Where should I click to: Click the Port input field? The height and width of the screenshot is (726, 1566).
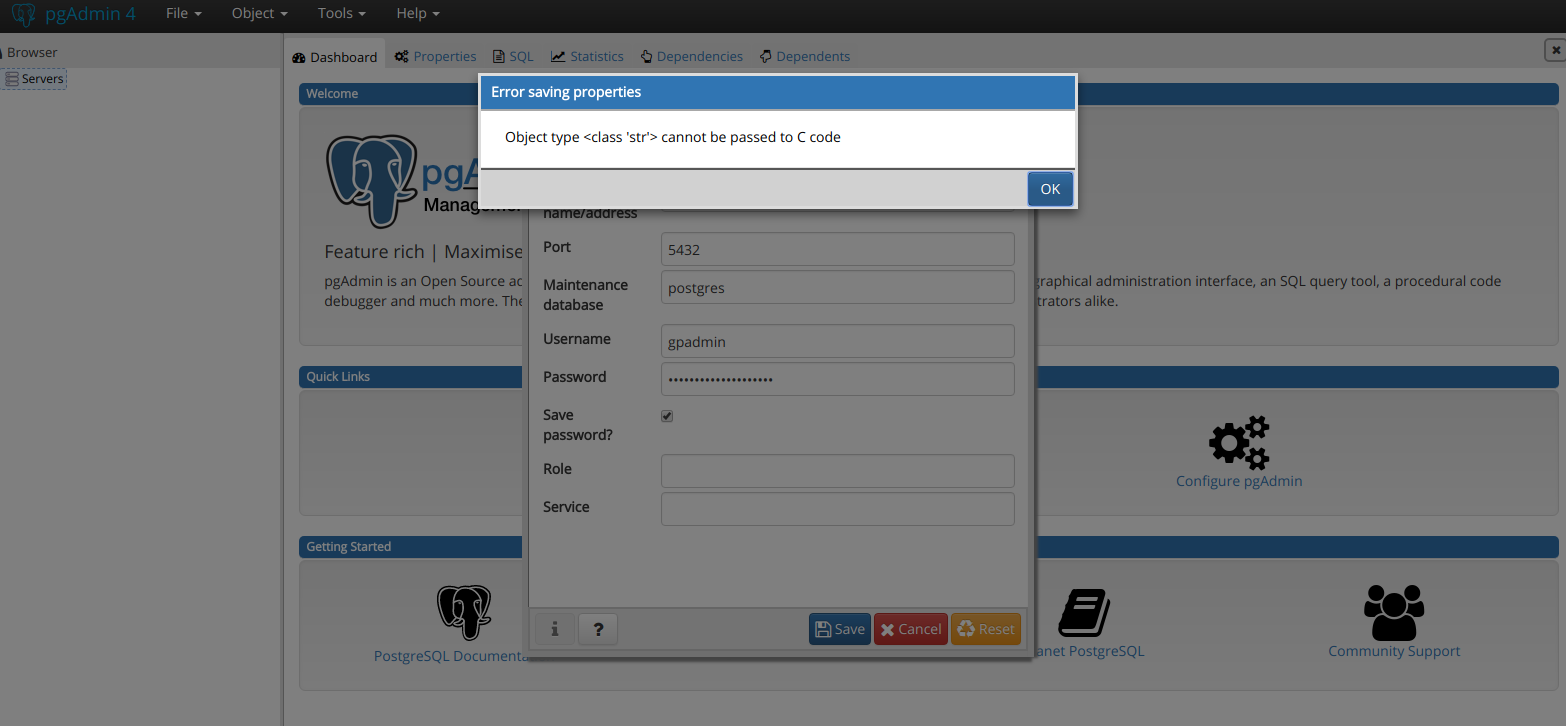tap(837, 249)
